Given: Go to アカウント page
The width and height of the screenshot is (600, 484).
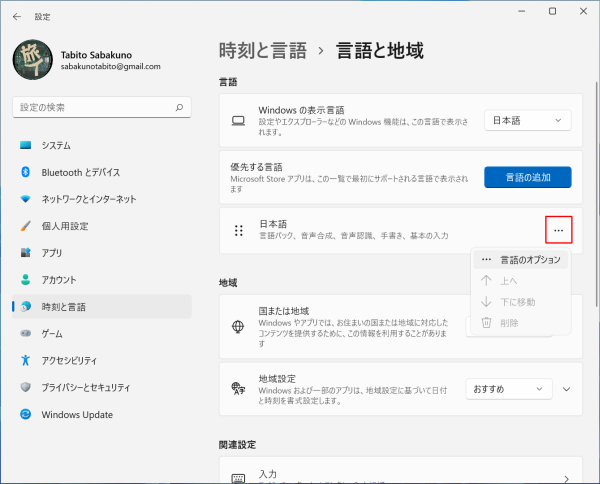Looking at the screenshot, I should 102,280.
